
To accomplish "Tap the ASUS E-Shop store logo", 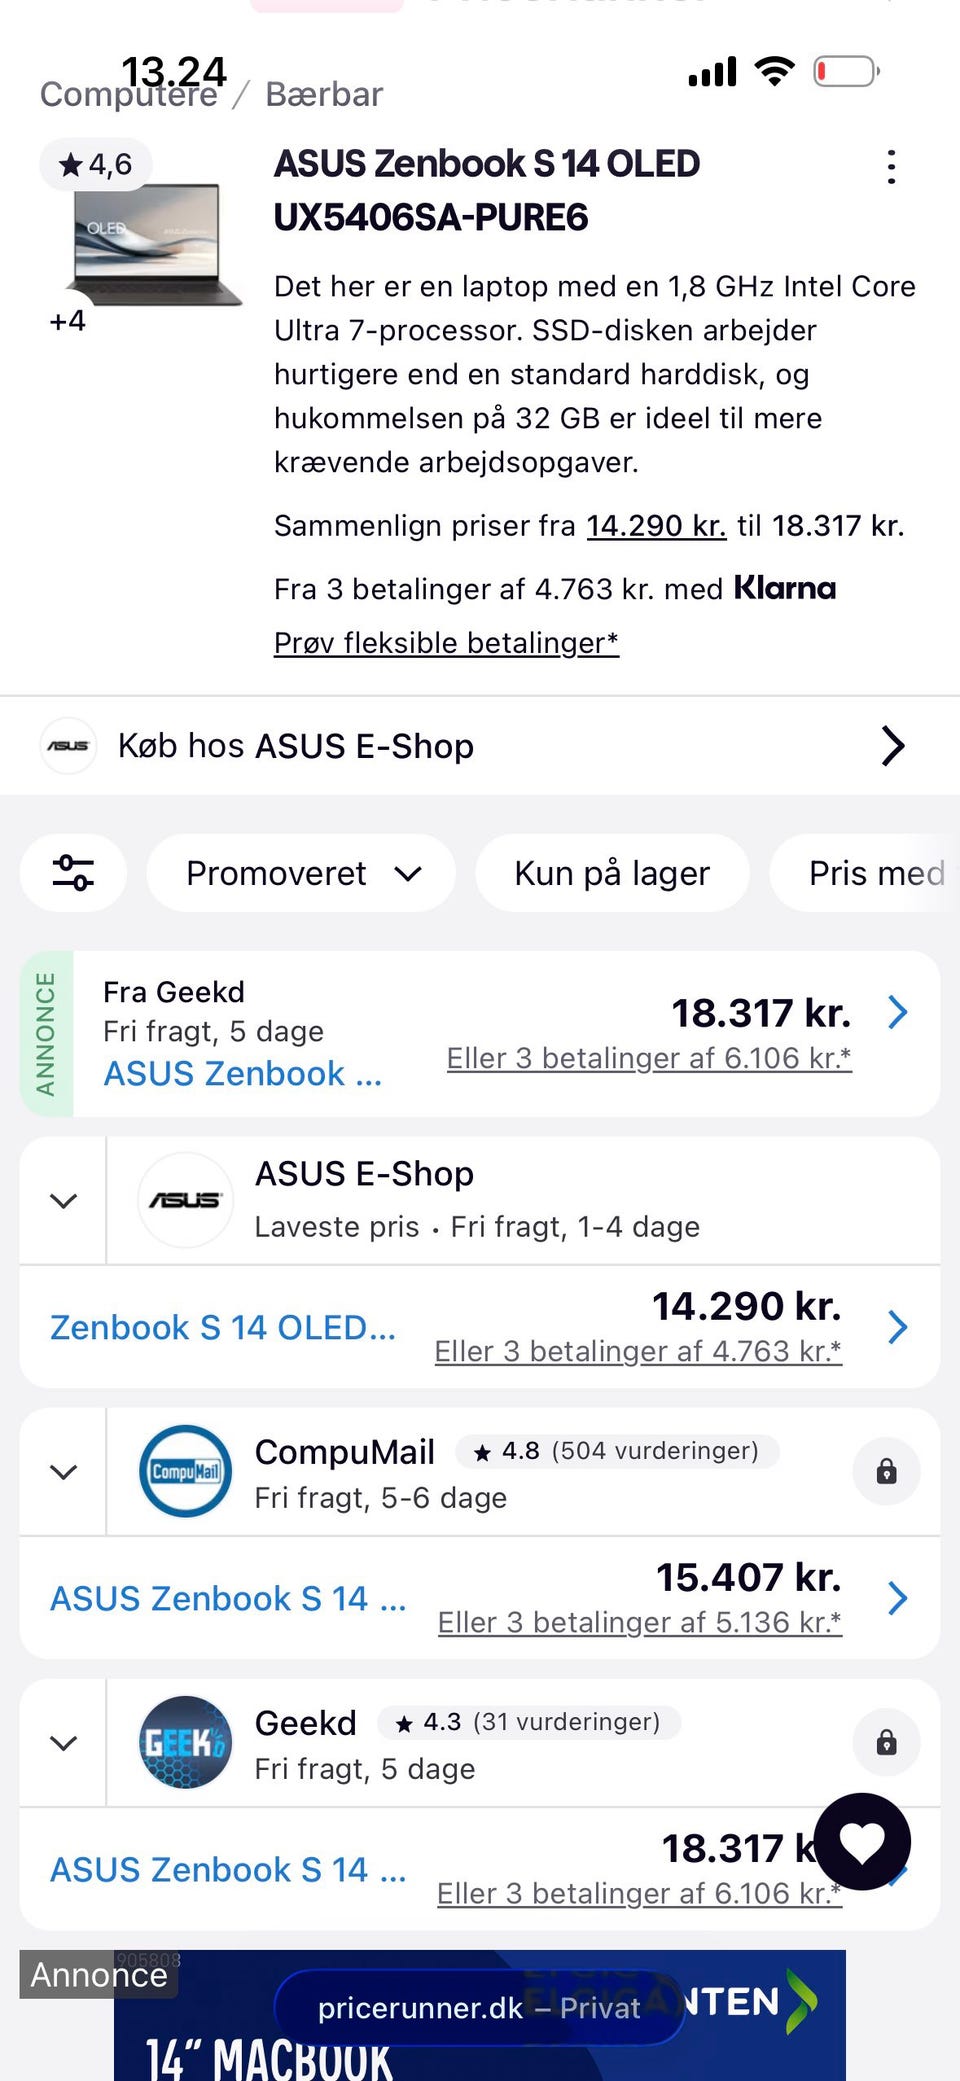I will 185,1200.
